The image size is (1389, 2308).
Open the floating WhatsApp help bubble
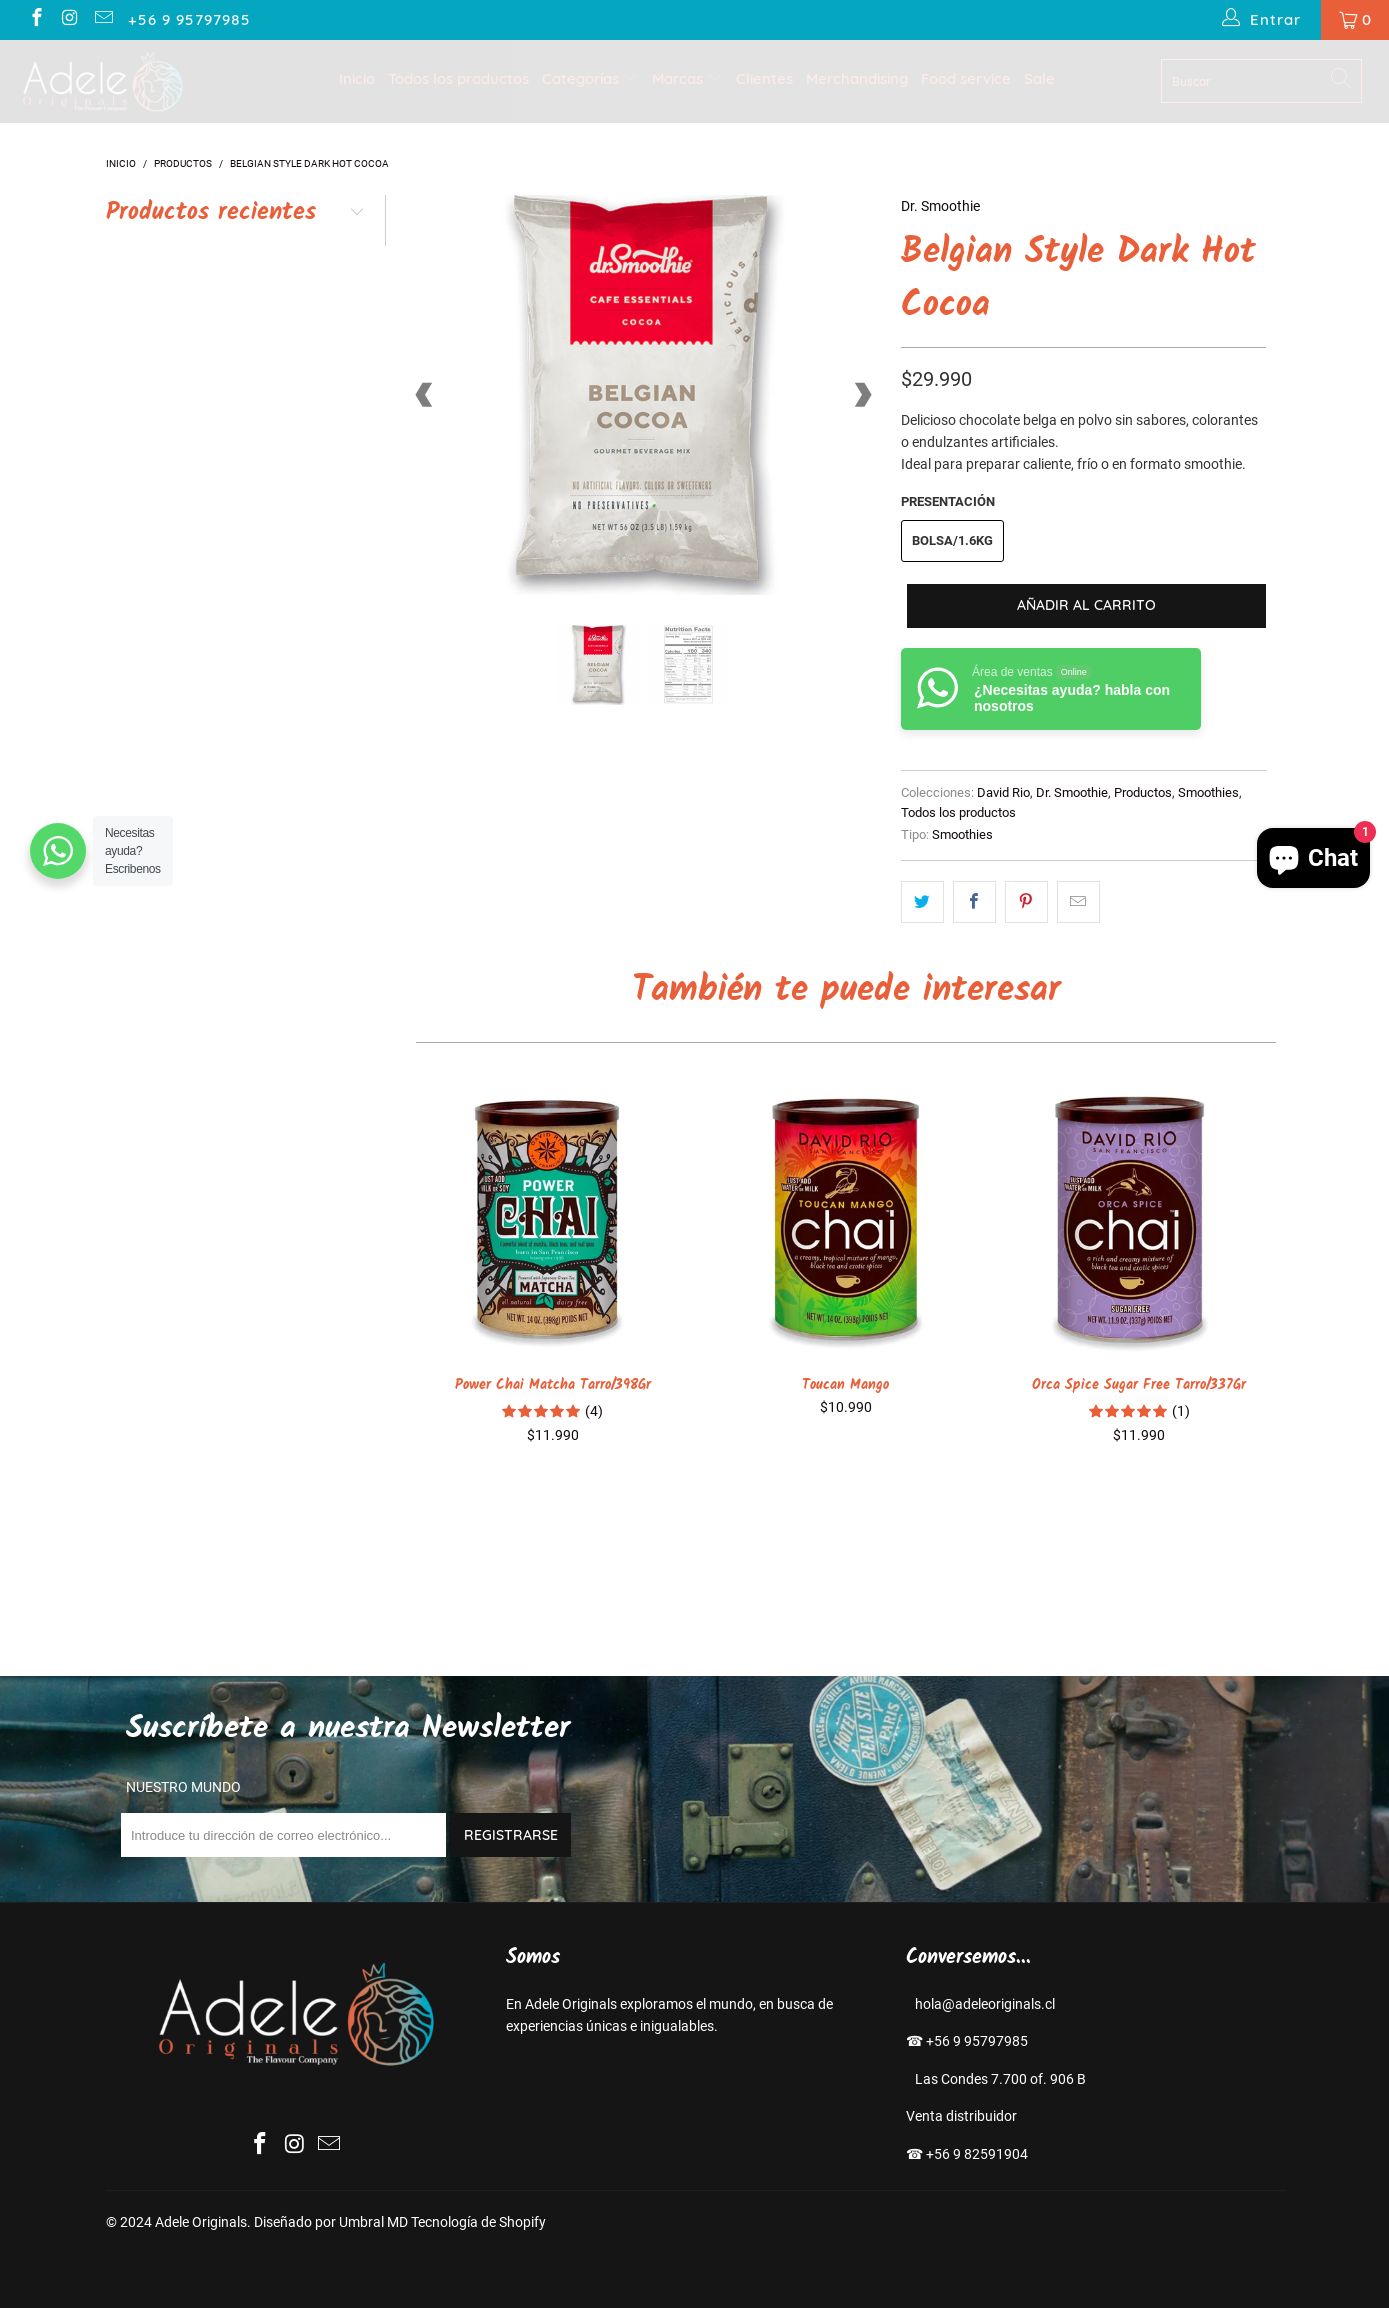click(x=58, y=851)
